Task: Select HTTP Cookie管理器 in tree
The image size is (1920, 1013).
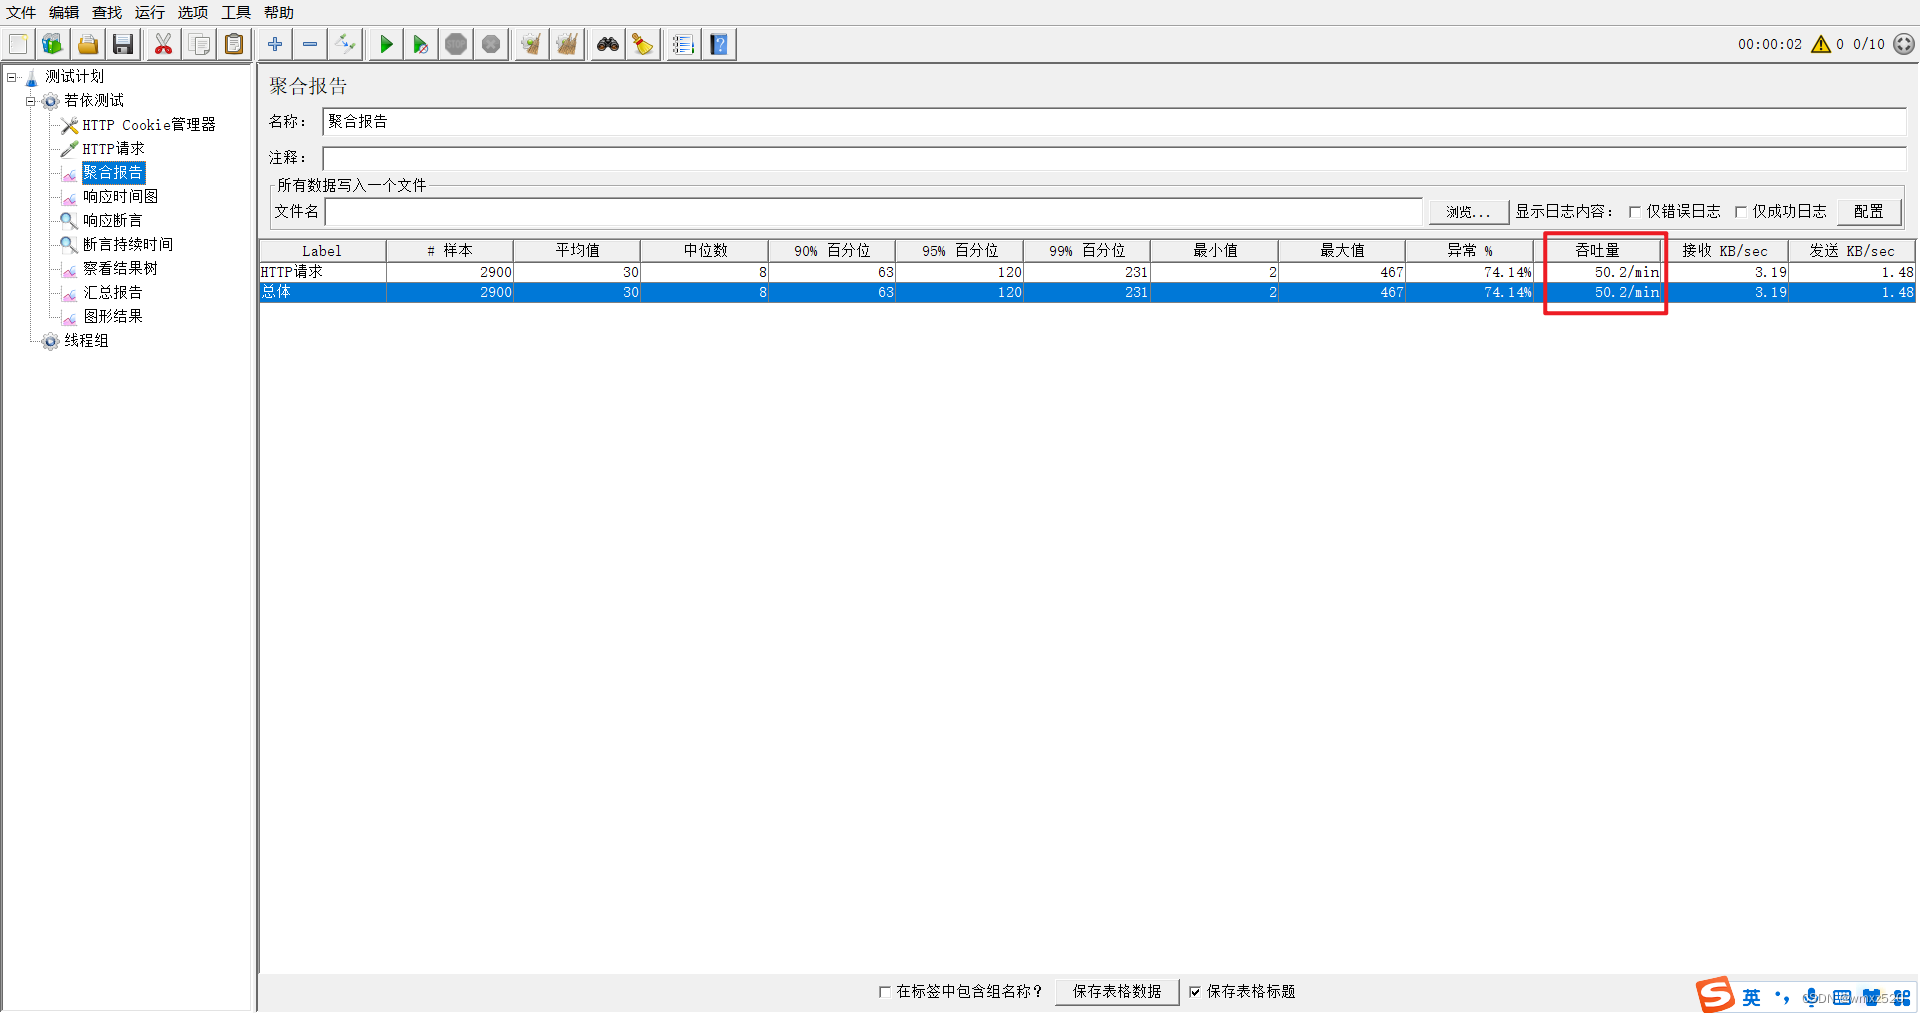Action: pyautogui.click(x=149, y=125)
